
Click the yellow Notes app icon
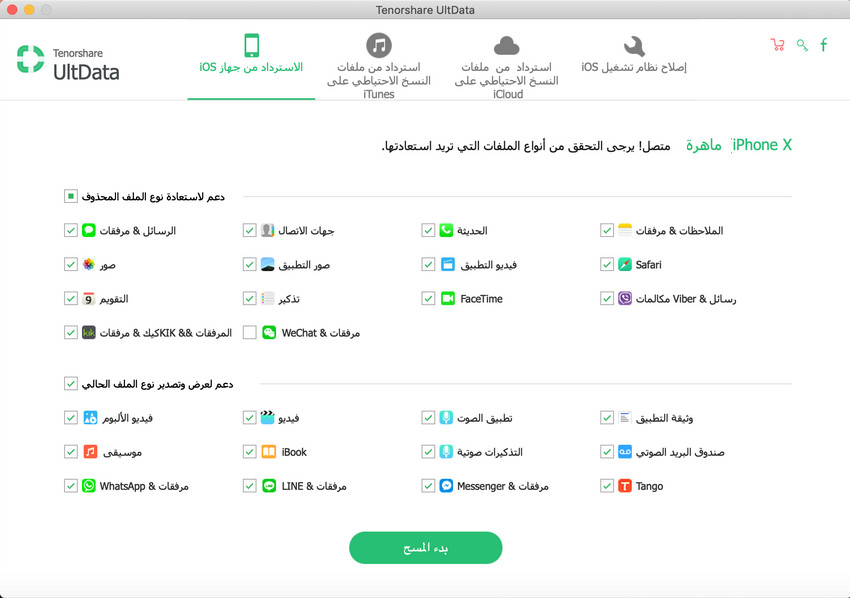coord(625,230)
